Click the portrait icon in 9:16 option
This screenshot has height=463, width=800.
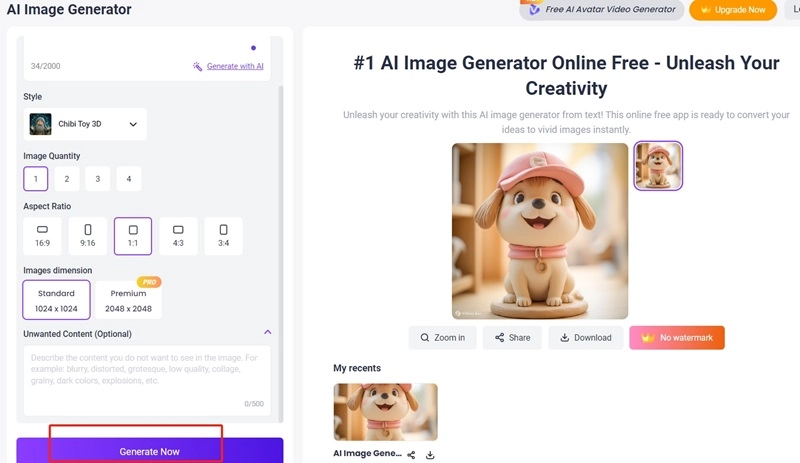point(88,230)
